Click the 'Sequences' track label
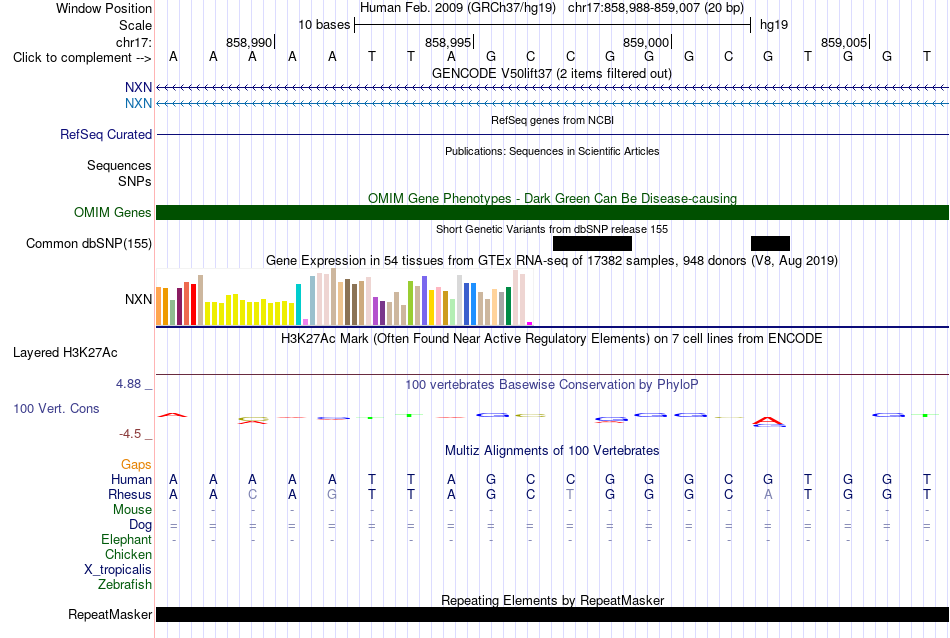 coord(119,165)
